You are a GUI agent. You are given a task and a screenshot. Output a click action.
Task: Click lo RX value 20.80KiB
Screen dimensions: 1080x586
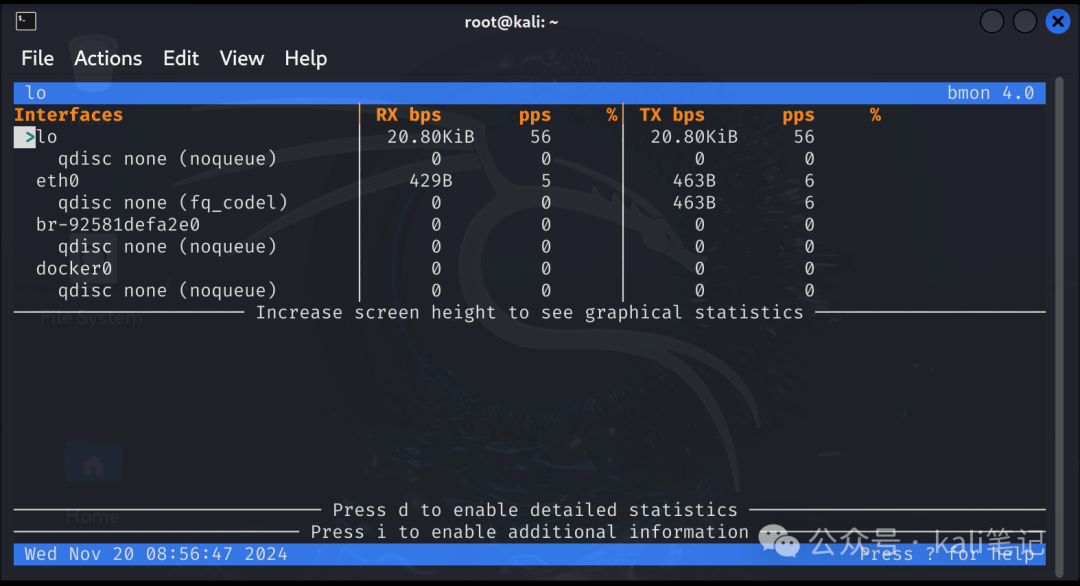430,137
